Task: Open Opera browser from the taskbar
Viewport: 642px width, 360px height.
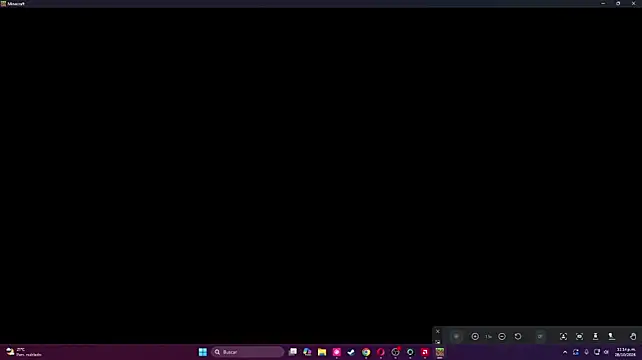Action: point(381,352)
